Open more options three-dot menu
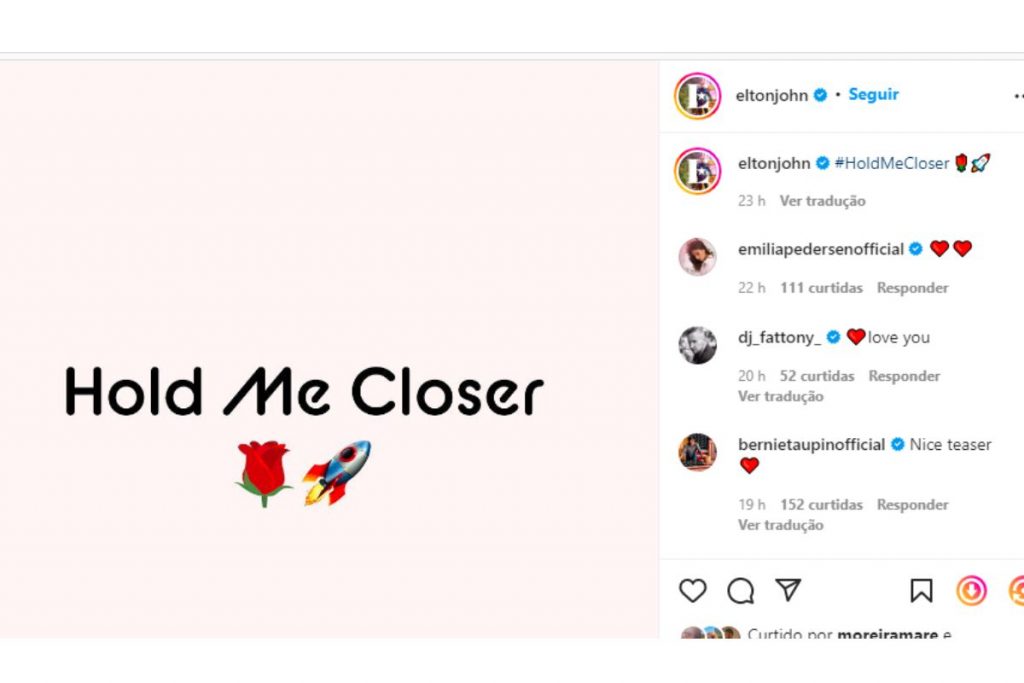 click(1018, 96)
